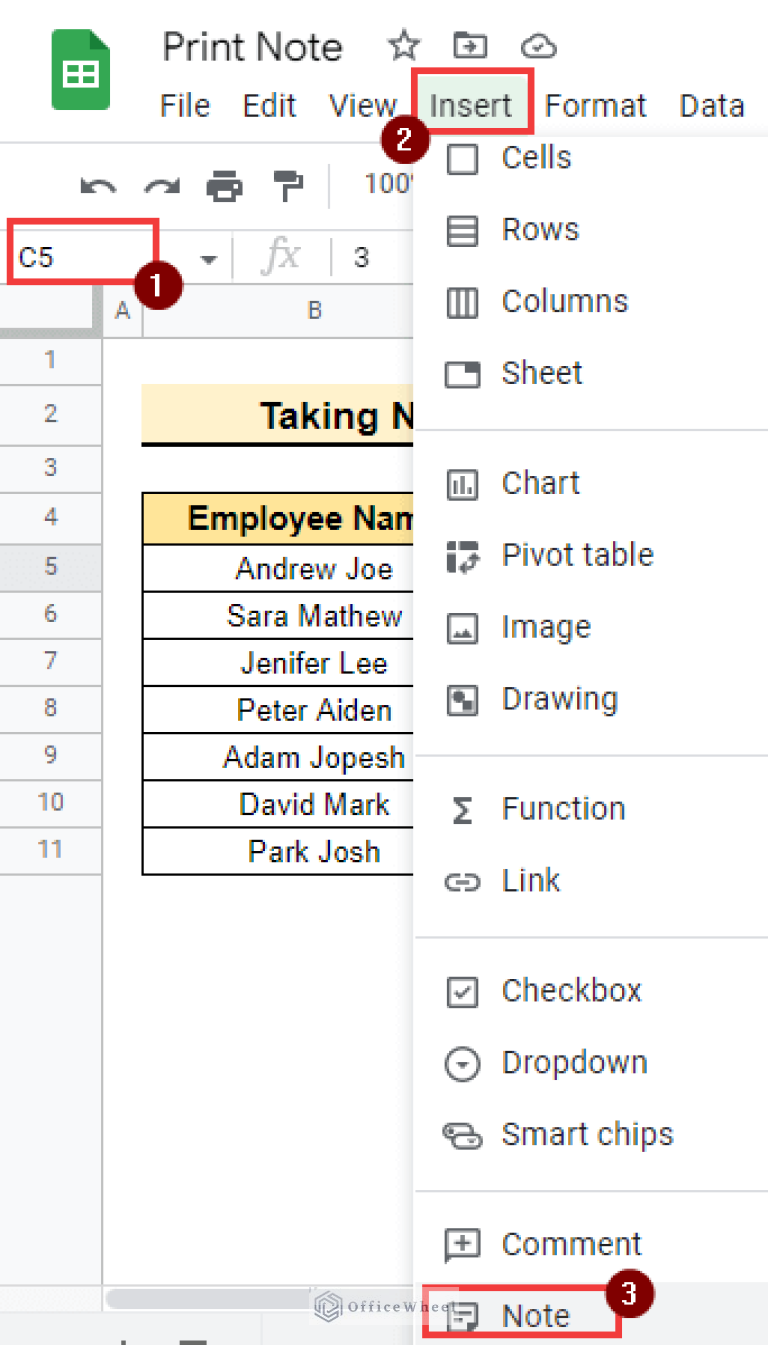Select the row 5 header
The image size is (768, 1345).
click(51, 567)
